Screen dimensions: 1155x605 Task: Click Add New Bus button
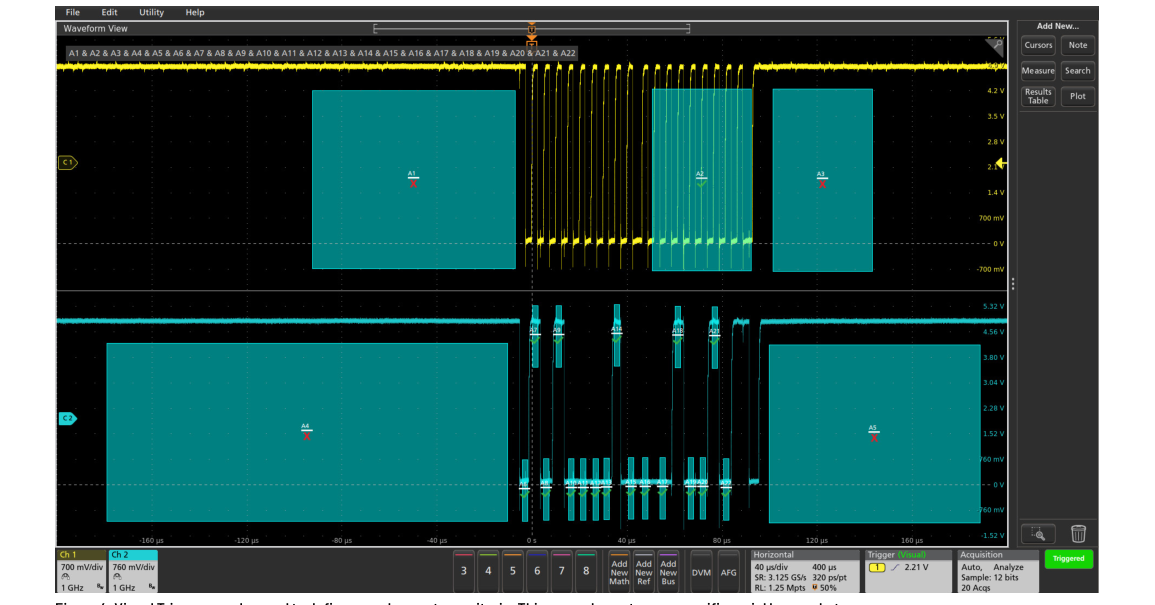668,571
